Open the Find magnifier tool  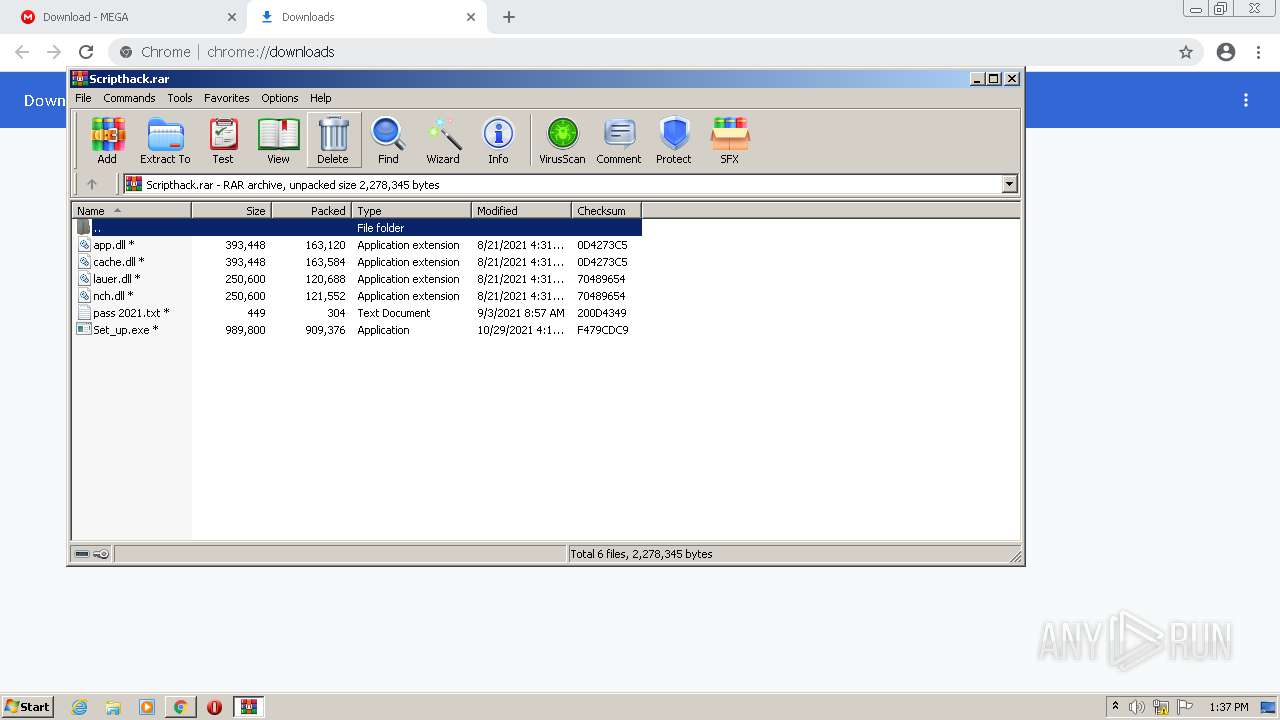click(x=388, y=140)
